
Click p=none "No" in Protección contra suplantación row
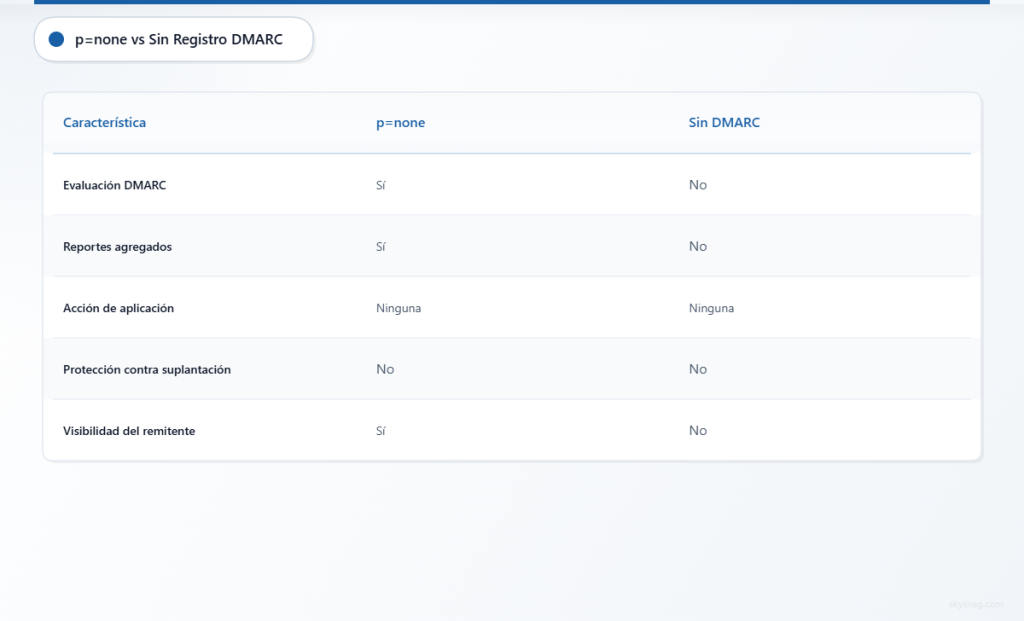385,369
